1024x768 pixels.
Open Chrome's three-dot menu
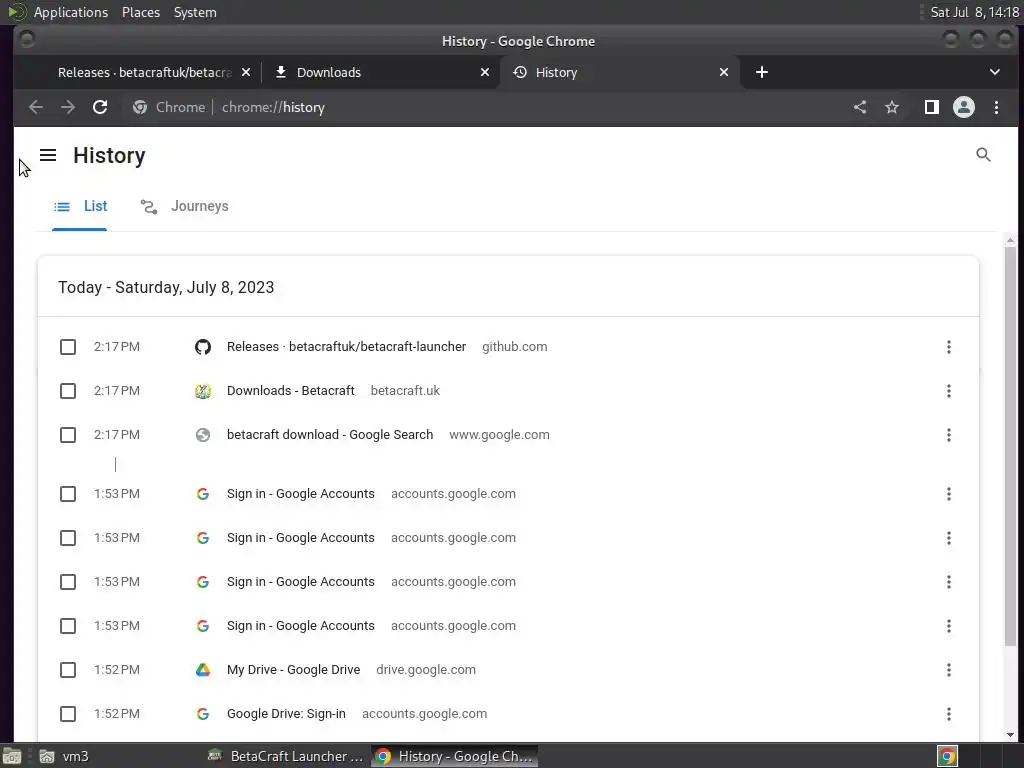[x=996, y=107]
